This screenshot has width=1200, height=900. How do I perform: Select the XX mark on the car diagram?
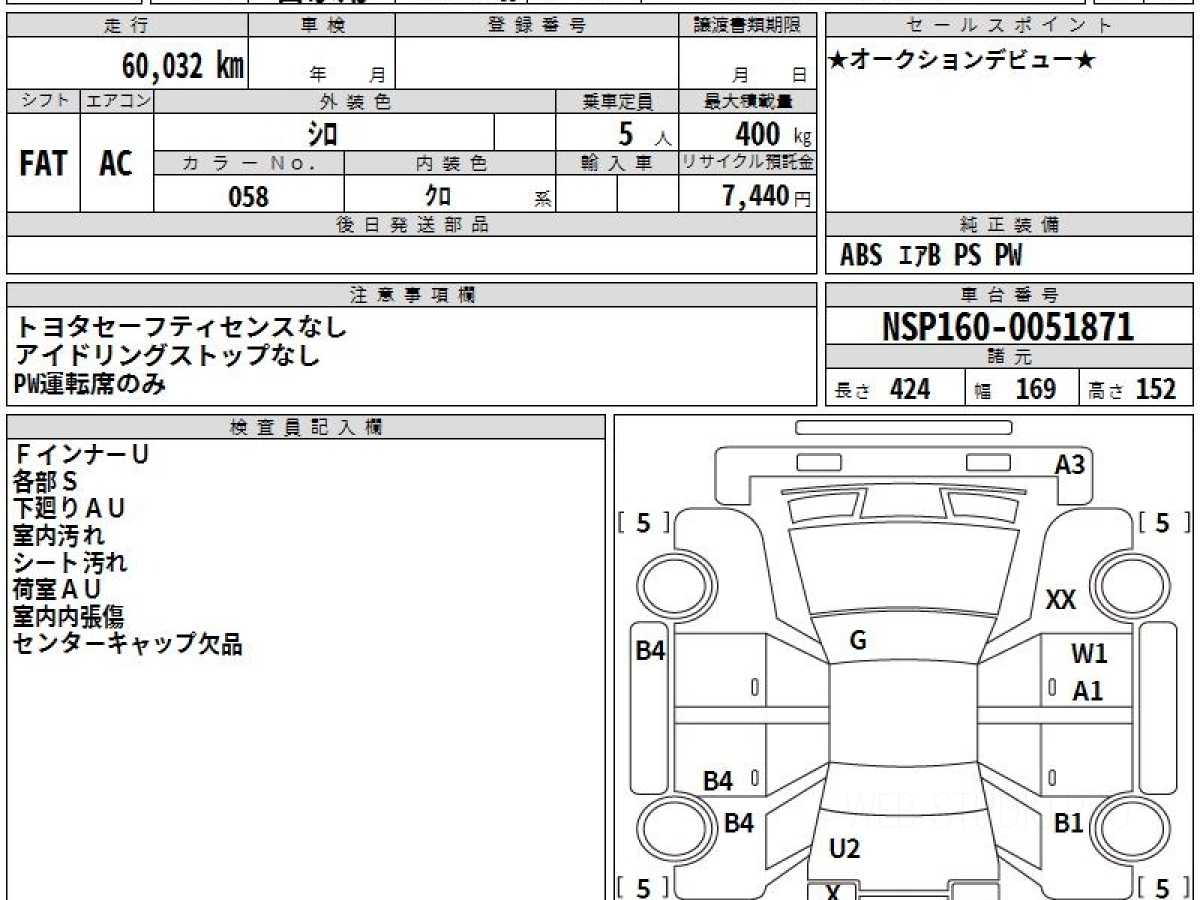[1060, 600]
